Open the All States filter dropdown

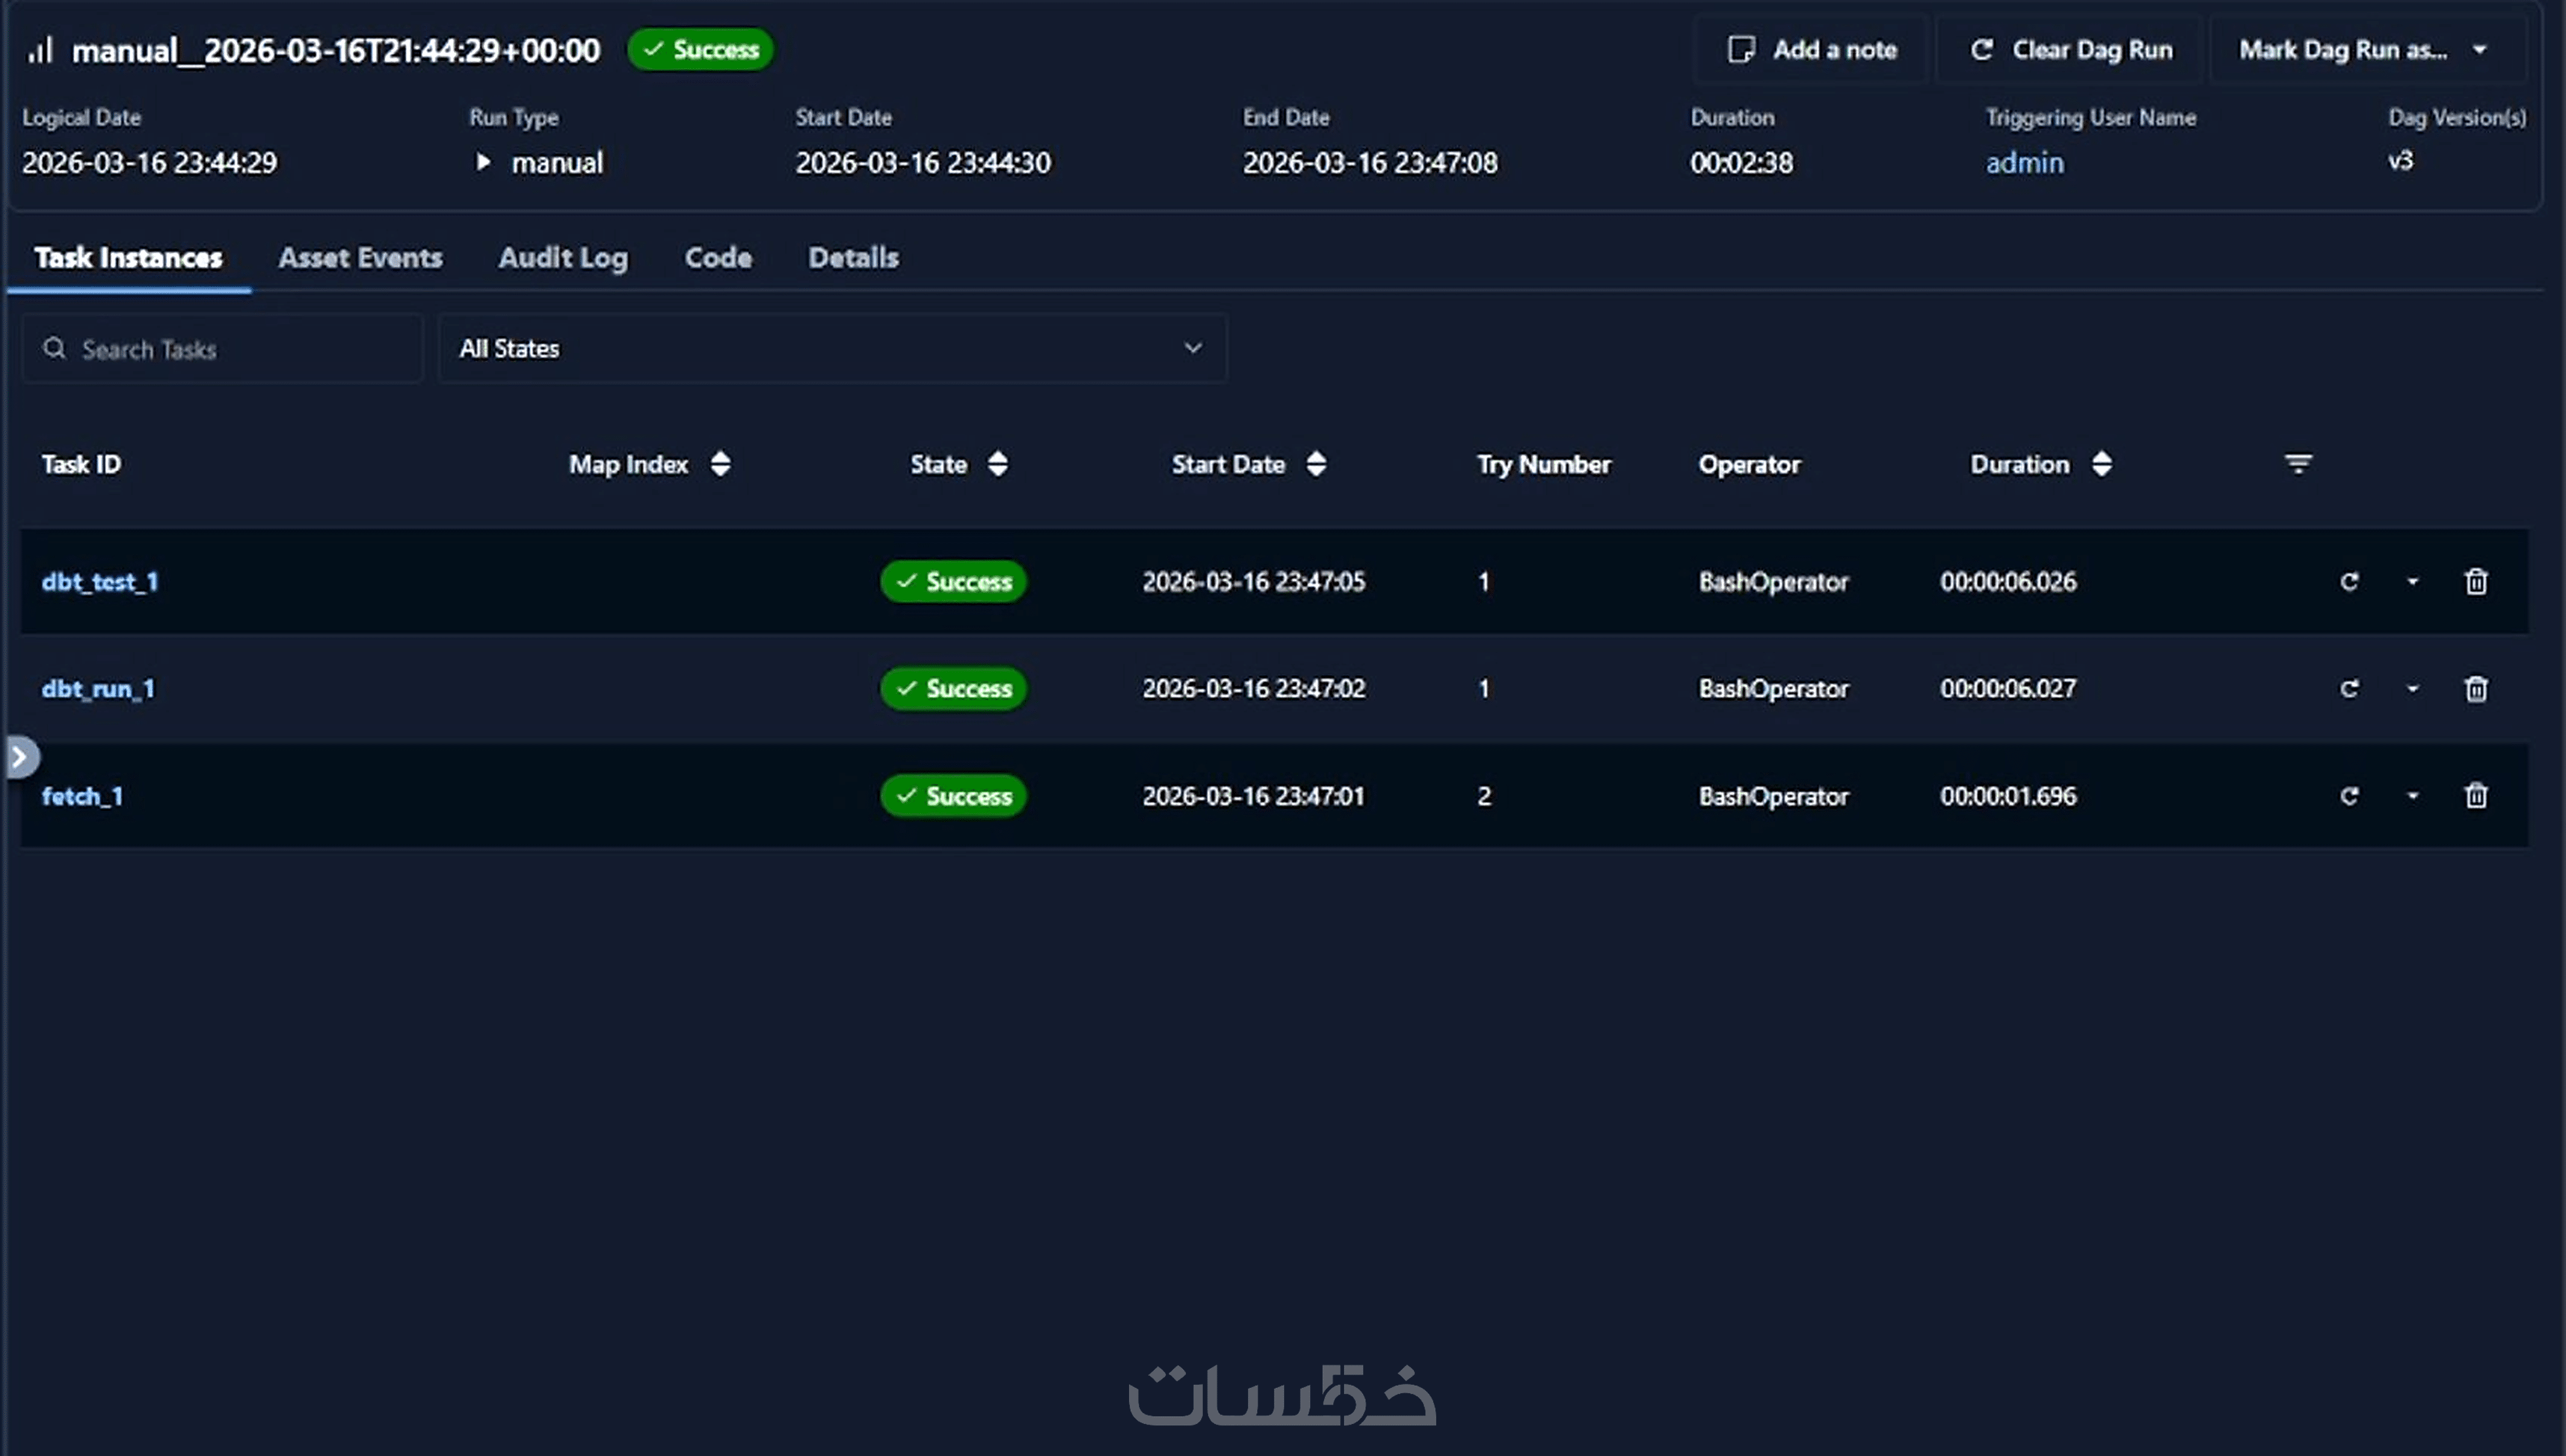tap(831, 348)
